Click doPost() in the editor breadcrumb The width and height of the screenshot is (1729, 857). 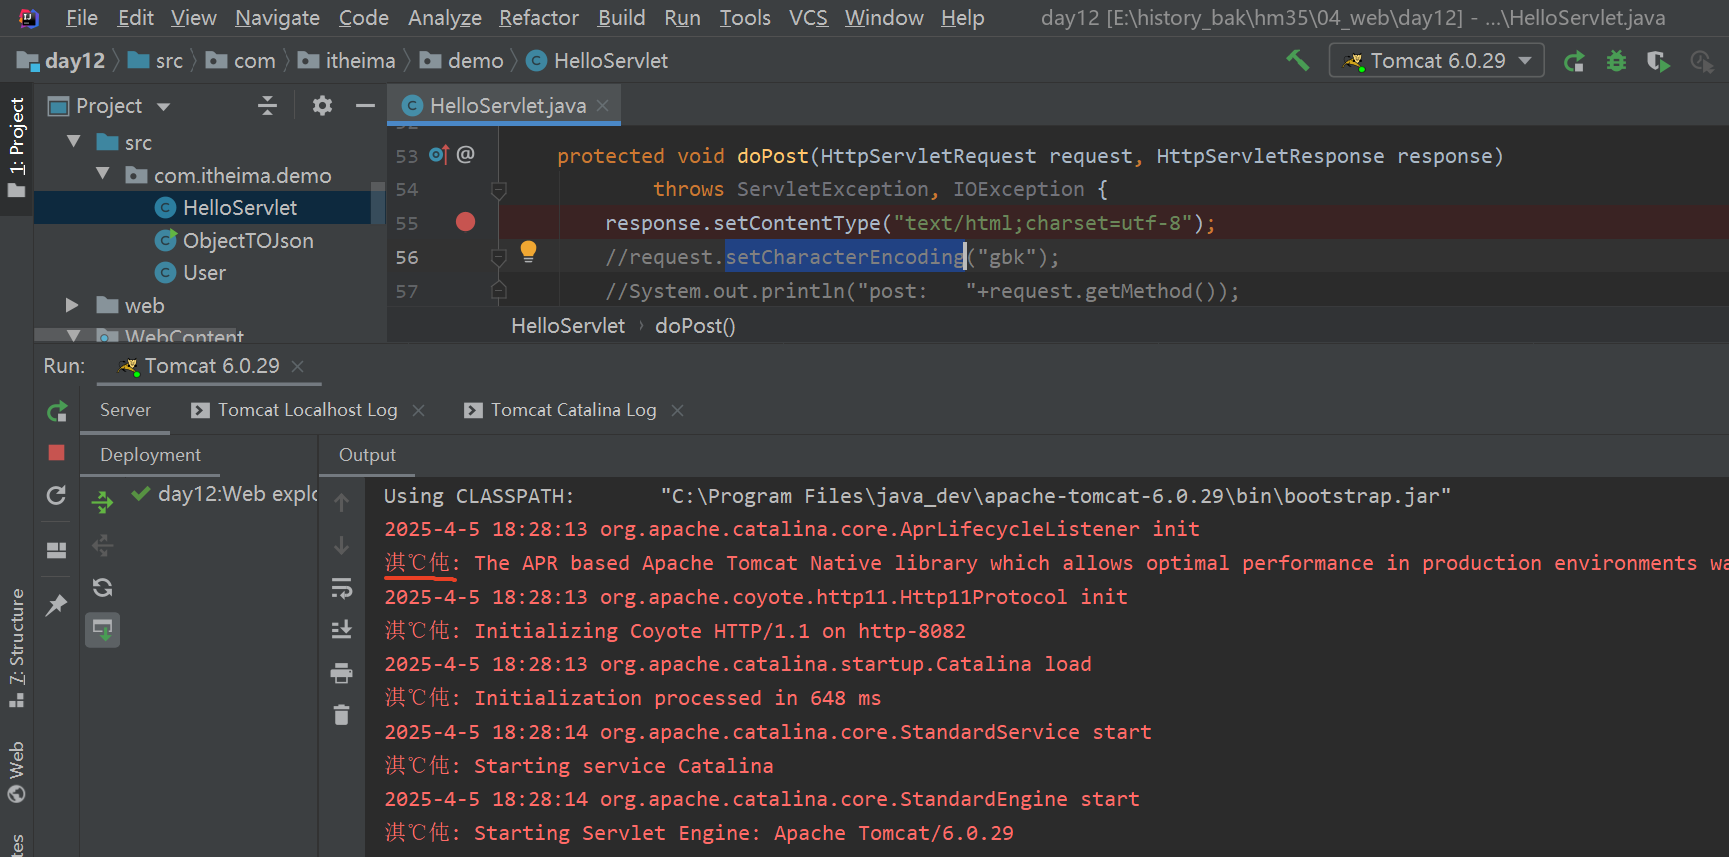[695, 326]
